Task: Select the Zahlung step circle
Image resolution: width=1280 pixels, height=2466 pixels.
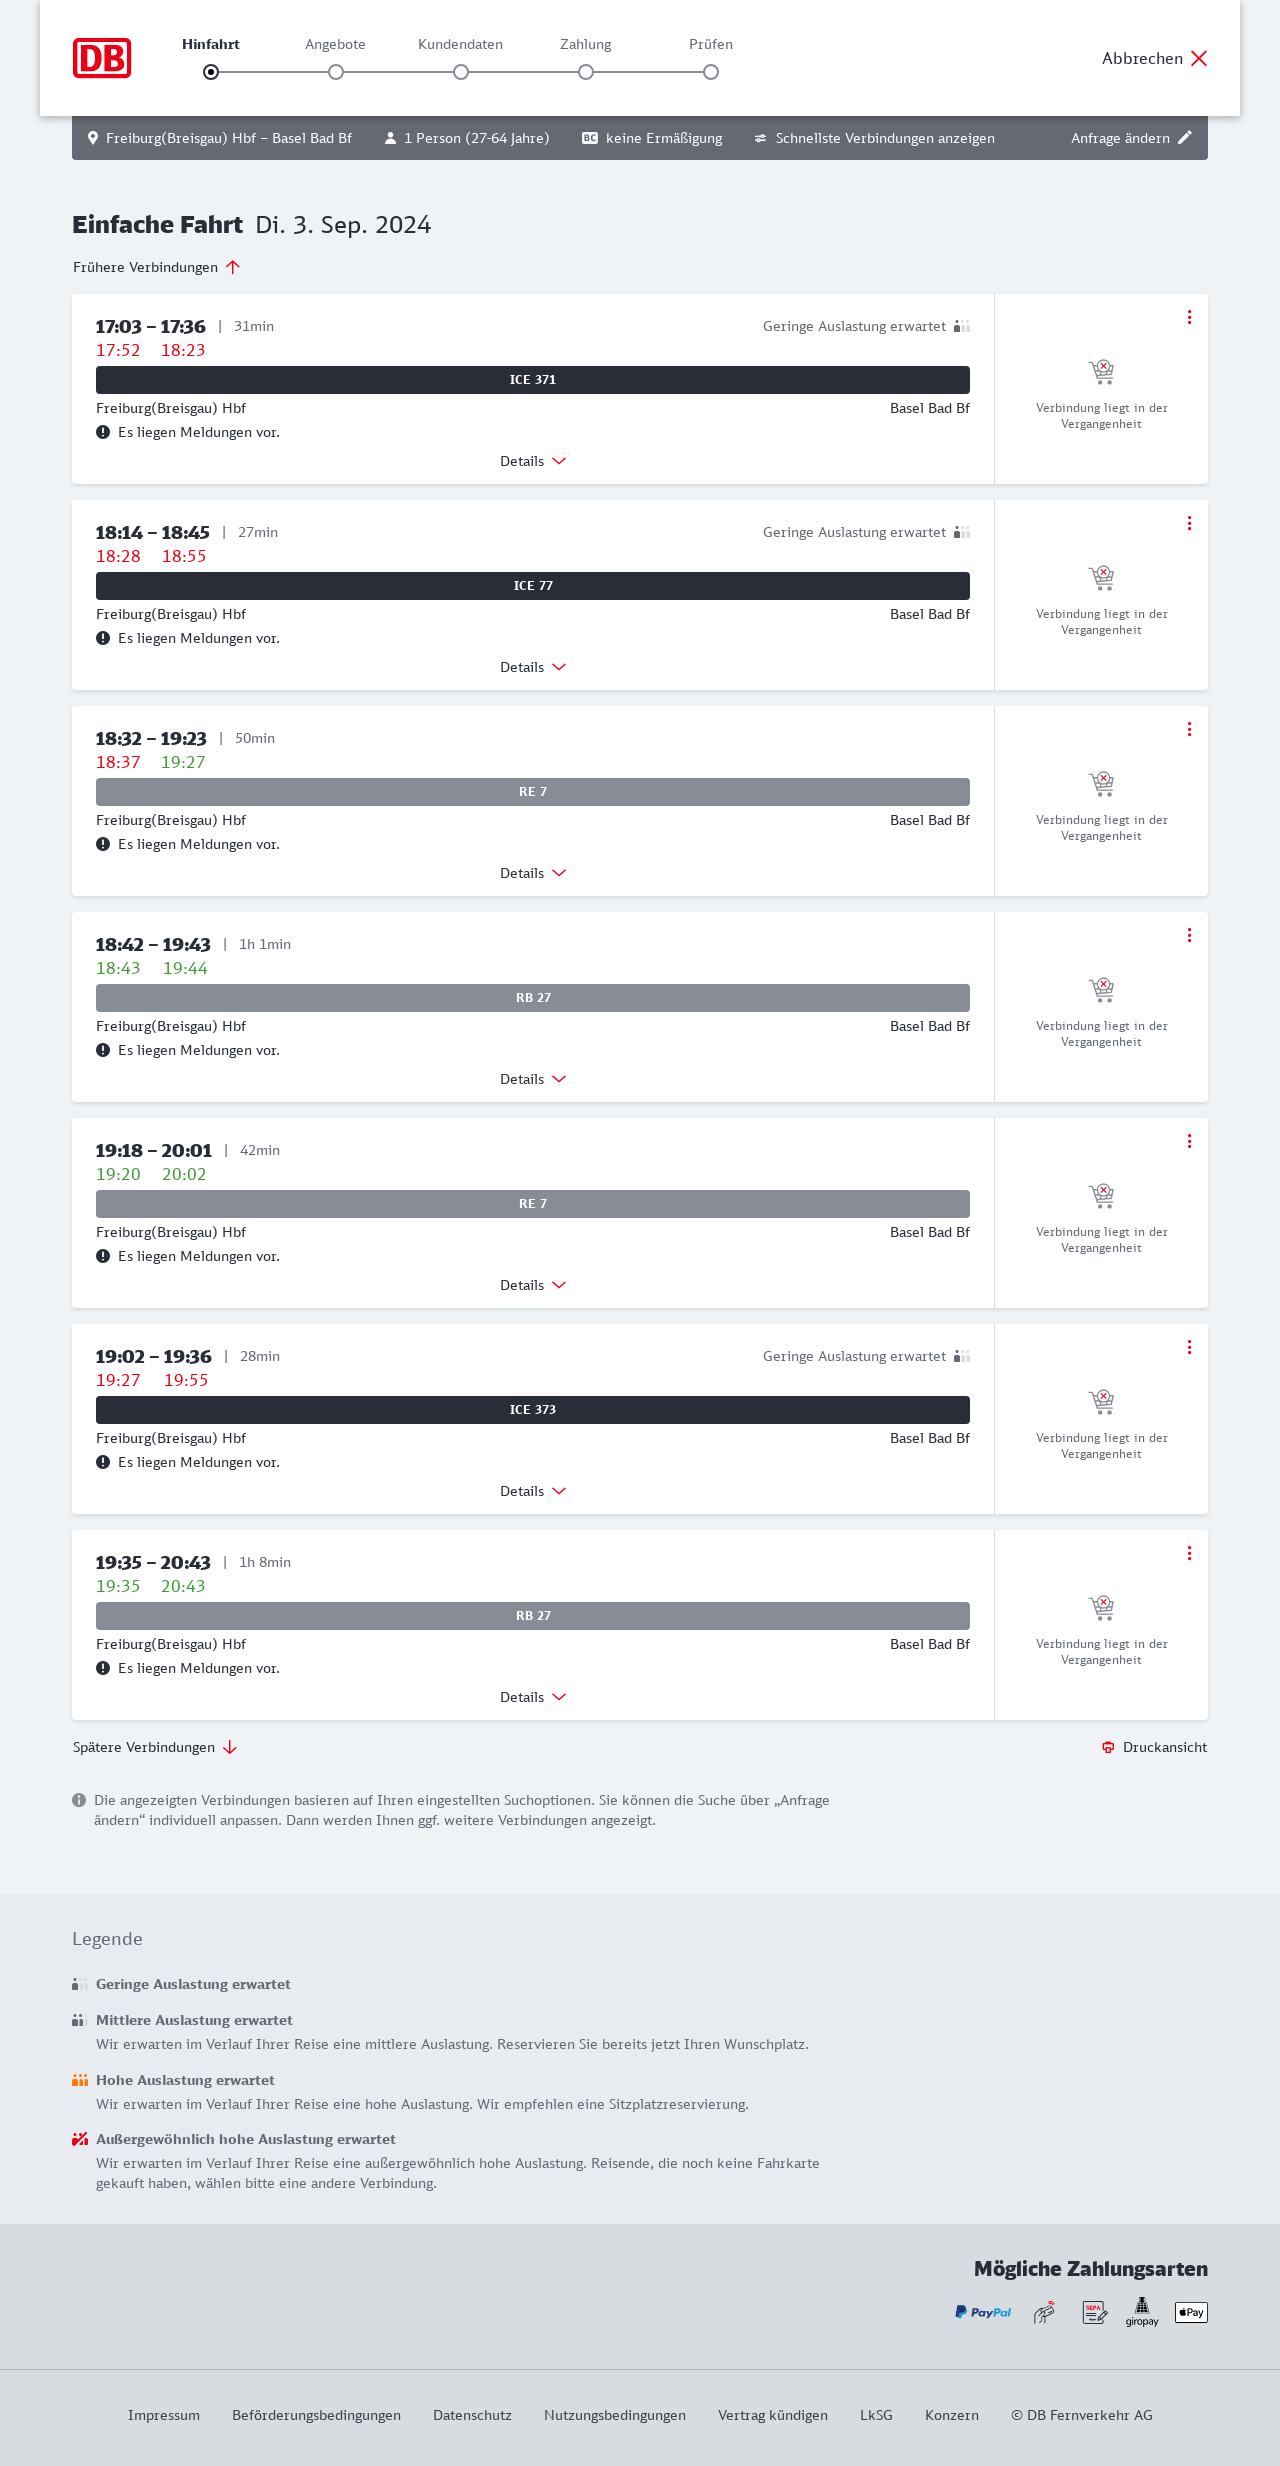Action: point(586,72)
